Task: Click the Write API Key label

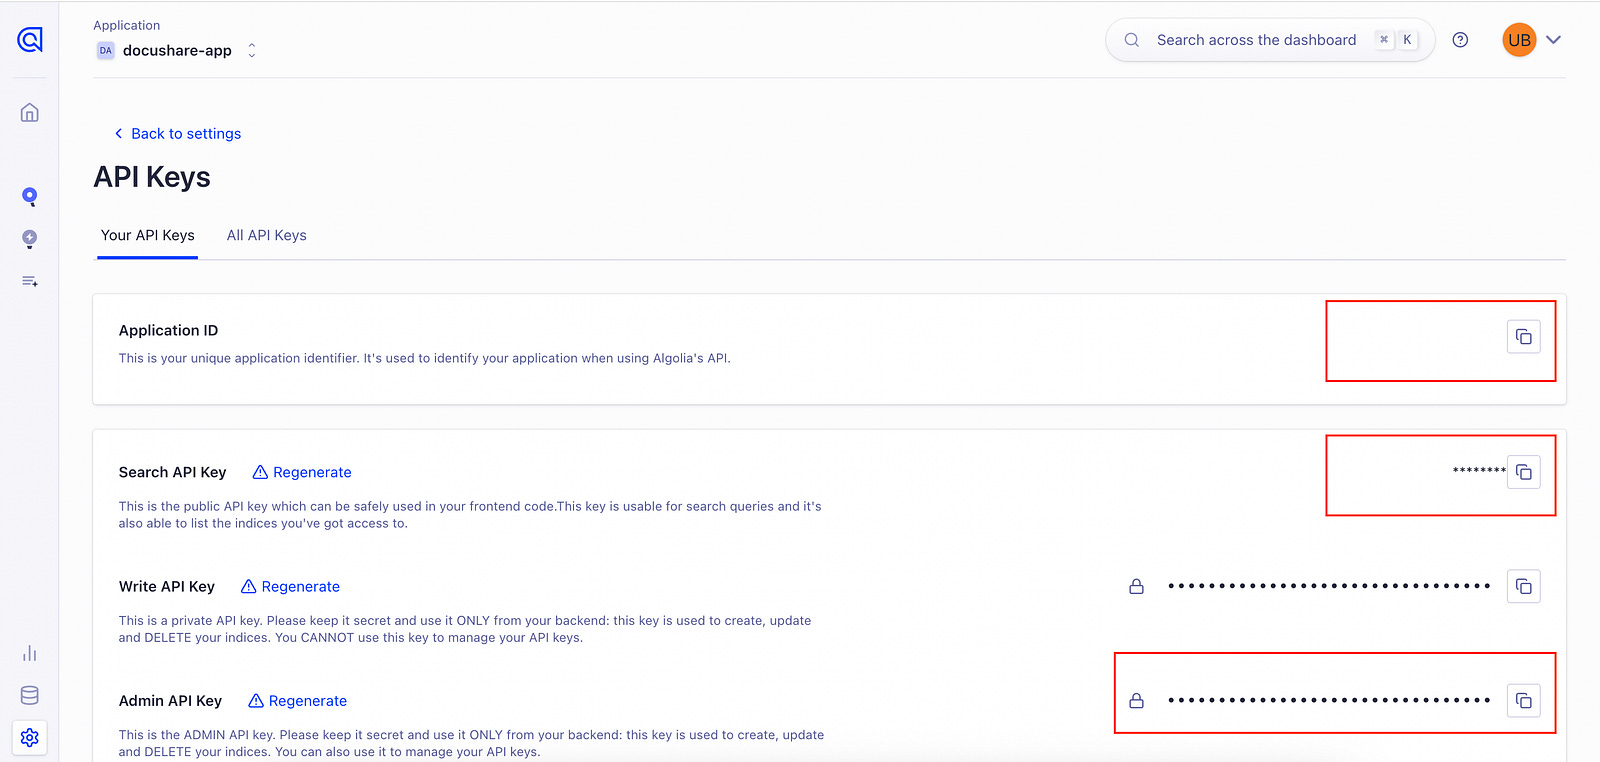Action: point(166,586)
